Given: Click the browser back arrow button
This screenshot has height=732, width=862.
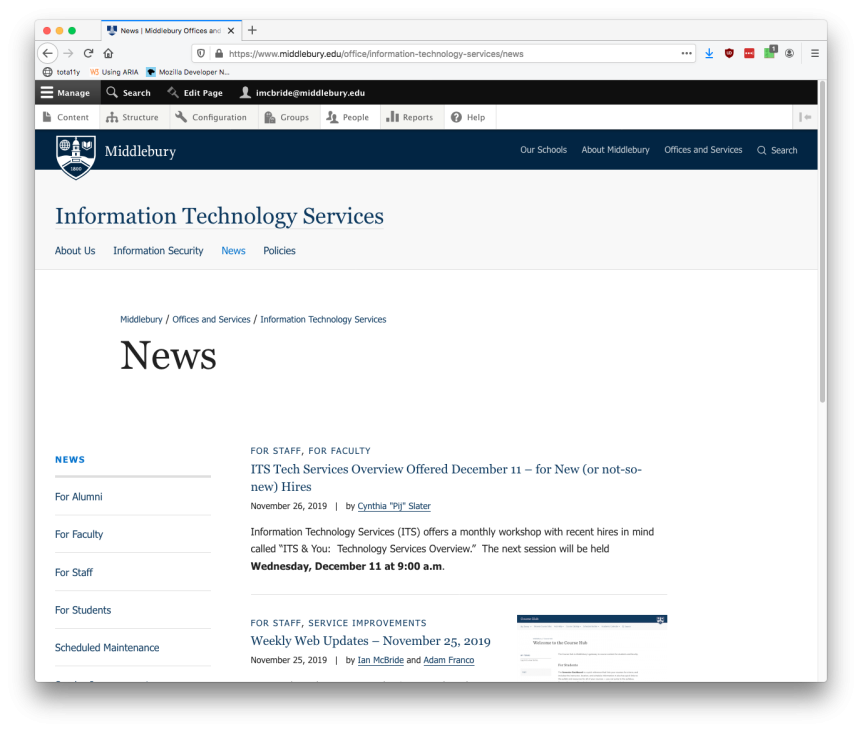Looking at the screenshot, I should (48, 53).
